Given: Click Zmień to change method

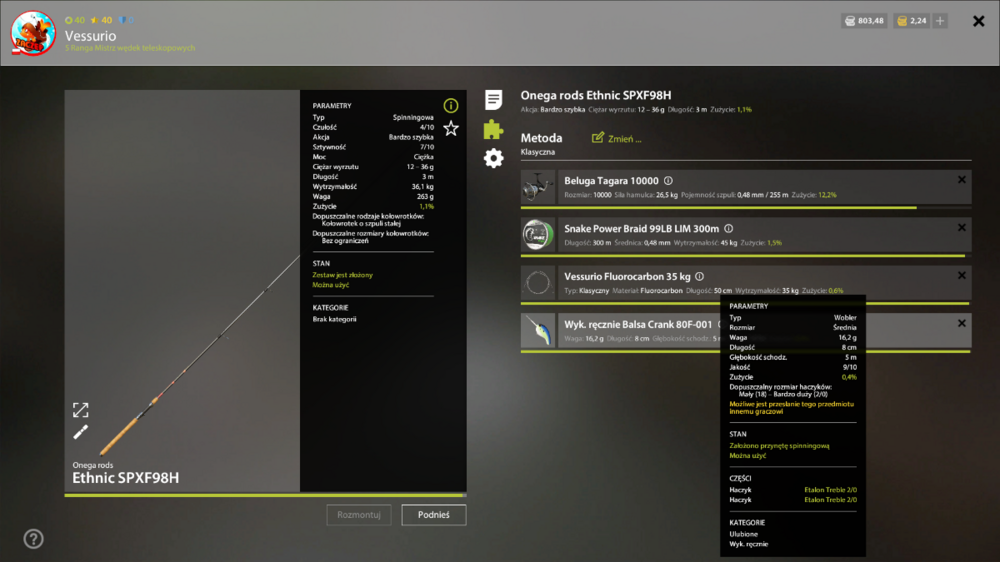Looking at the screenshot, I should pos(617,138).
